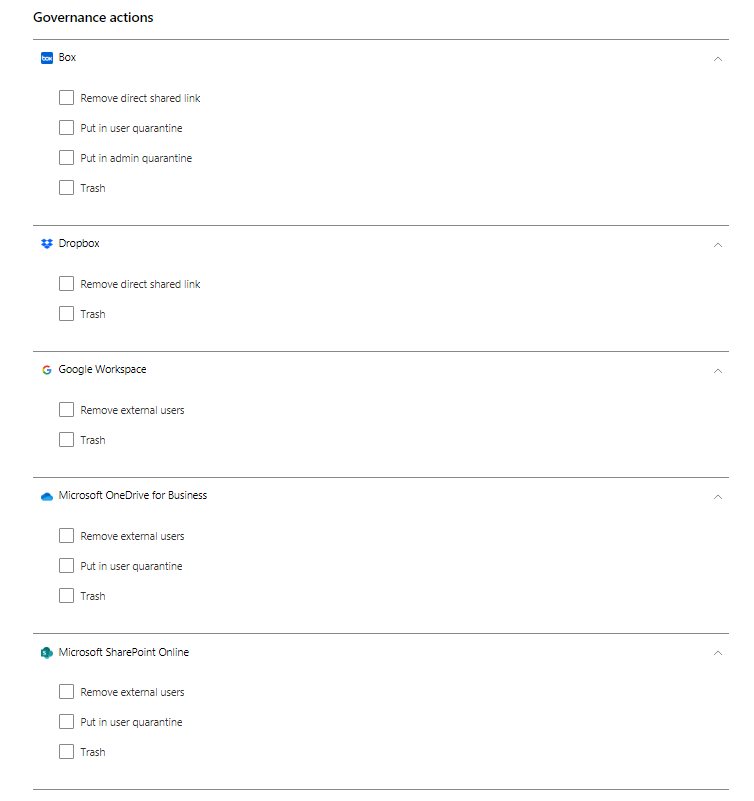754x801 pixels.
Task: Check Put in admin quarantine for Box
Action: (66, 158)
